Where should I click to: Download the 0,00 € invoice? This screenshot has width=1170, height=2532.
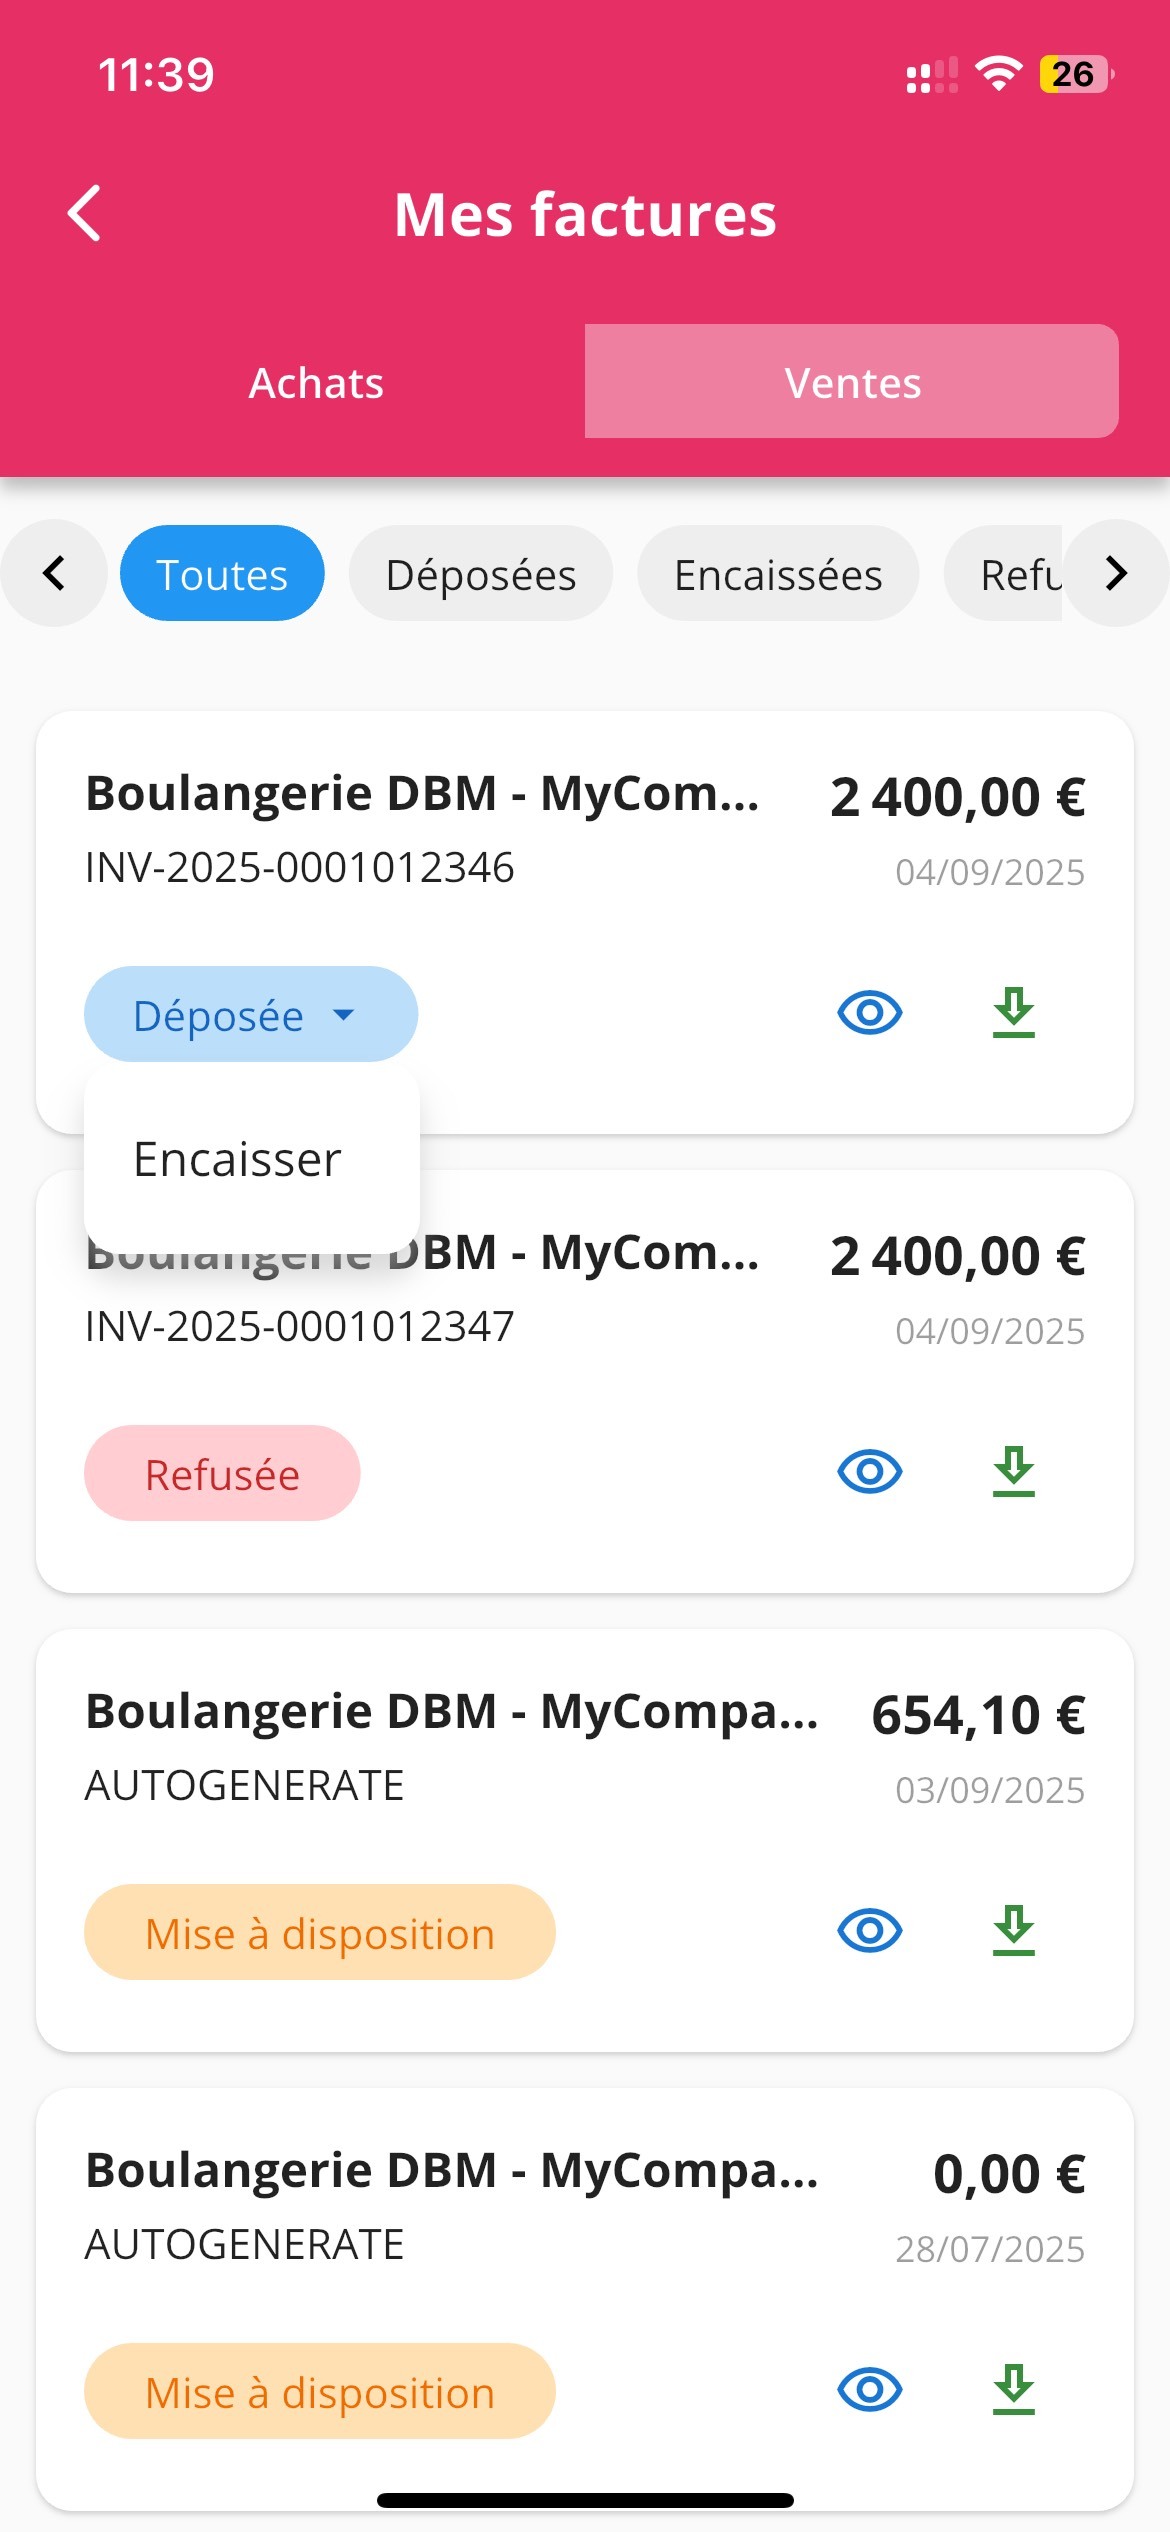click(x=1013, y=2390)
